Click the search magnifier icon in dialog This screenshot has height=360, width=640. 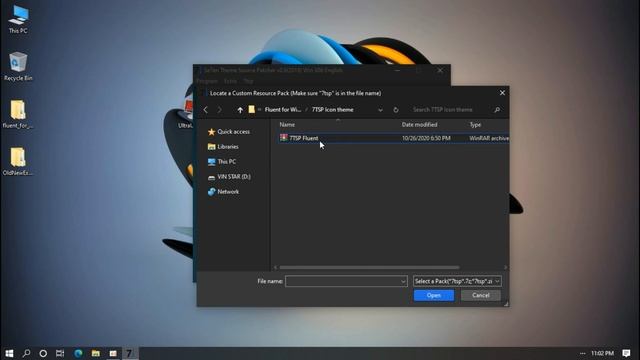coord(497,110)
